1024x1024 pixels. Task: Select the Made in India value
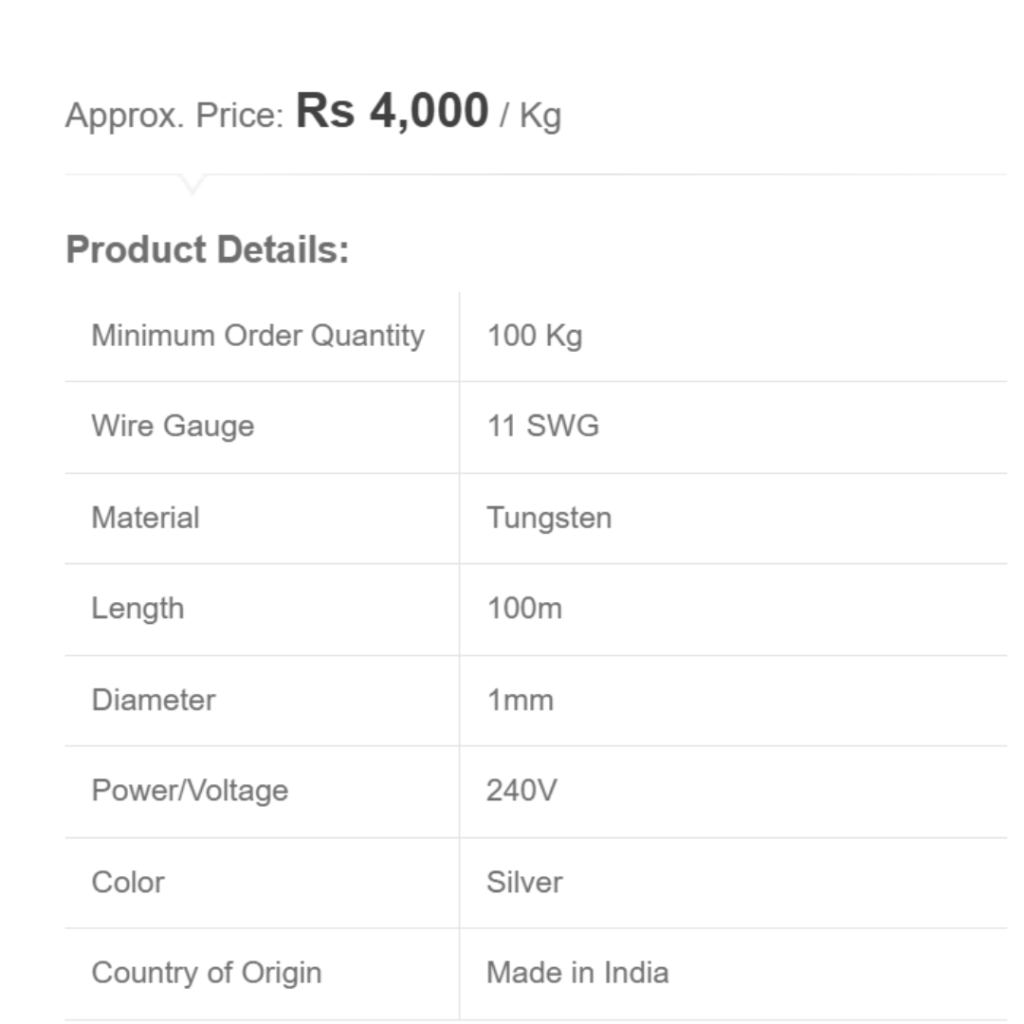click(x=577, y=973)
